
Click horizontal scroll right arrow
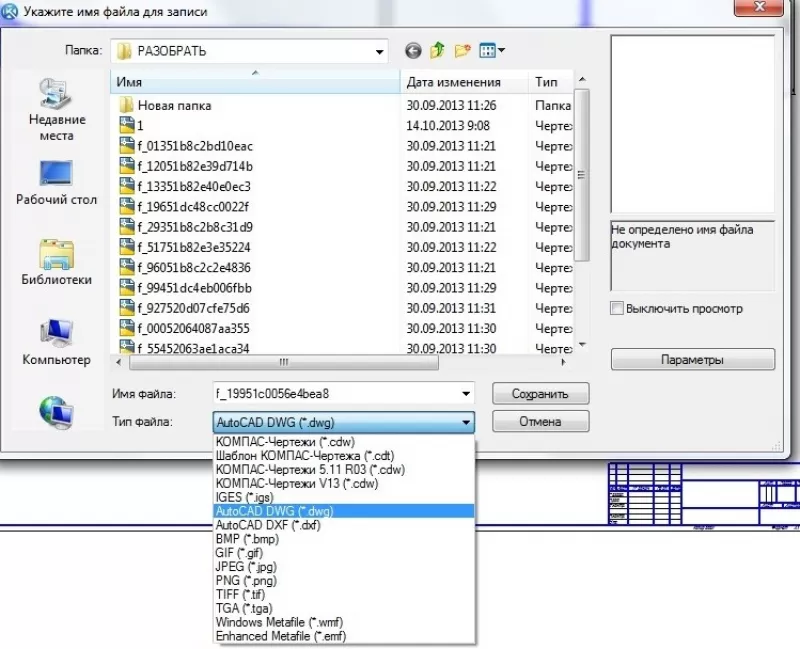click(563, 362)
